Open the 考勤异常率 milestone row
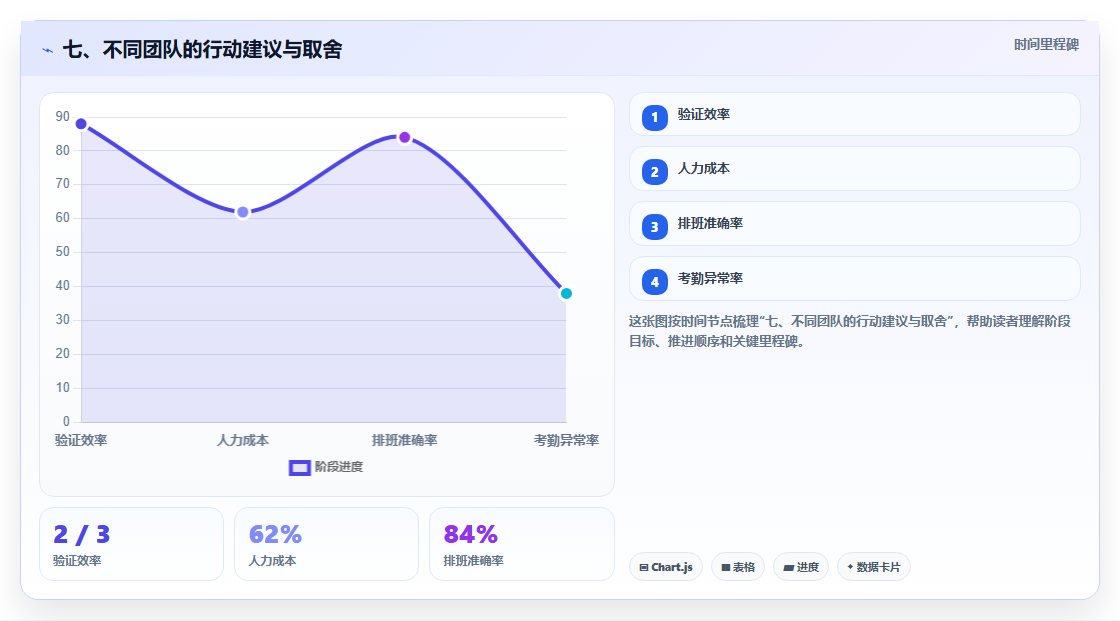Image resolution: width=1120 pixels, height=621 pixels. click(x=854, y=279)
